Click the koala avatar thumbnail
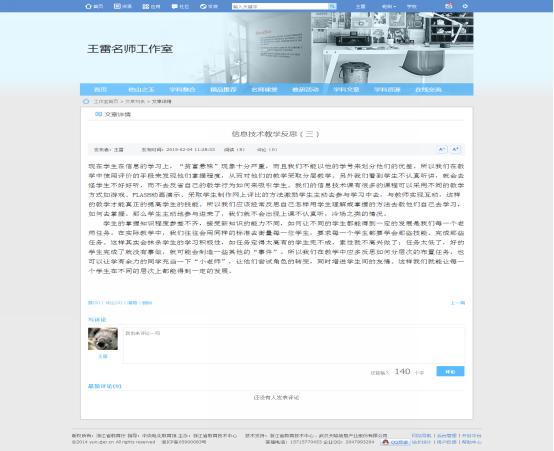The image size is (554, 451). 103,339
